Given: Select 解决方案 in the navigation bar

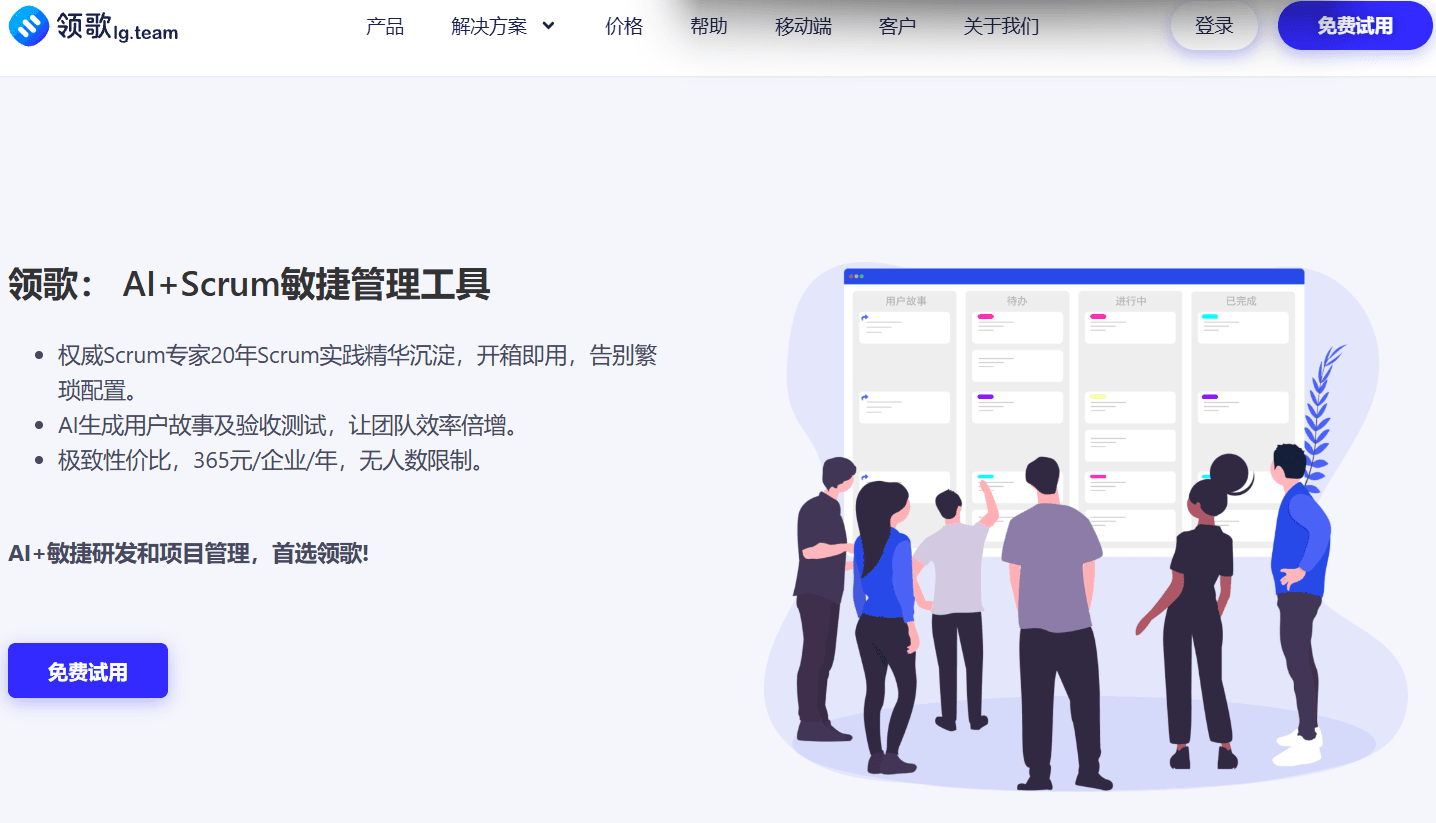Looking at the screenshot, I should point(489,27).
